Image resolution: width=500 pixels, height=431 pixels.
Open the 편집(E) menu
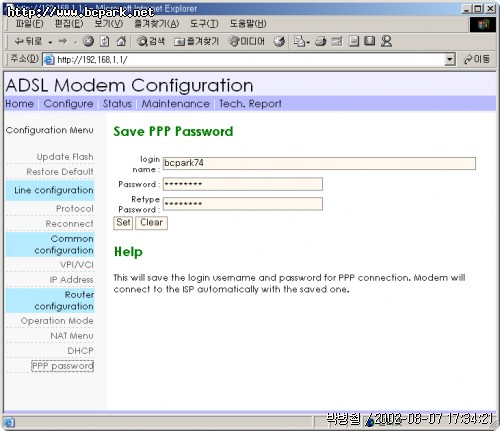69,24
